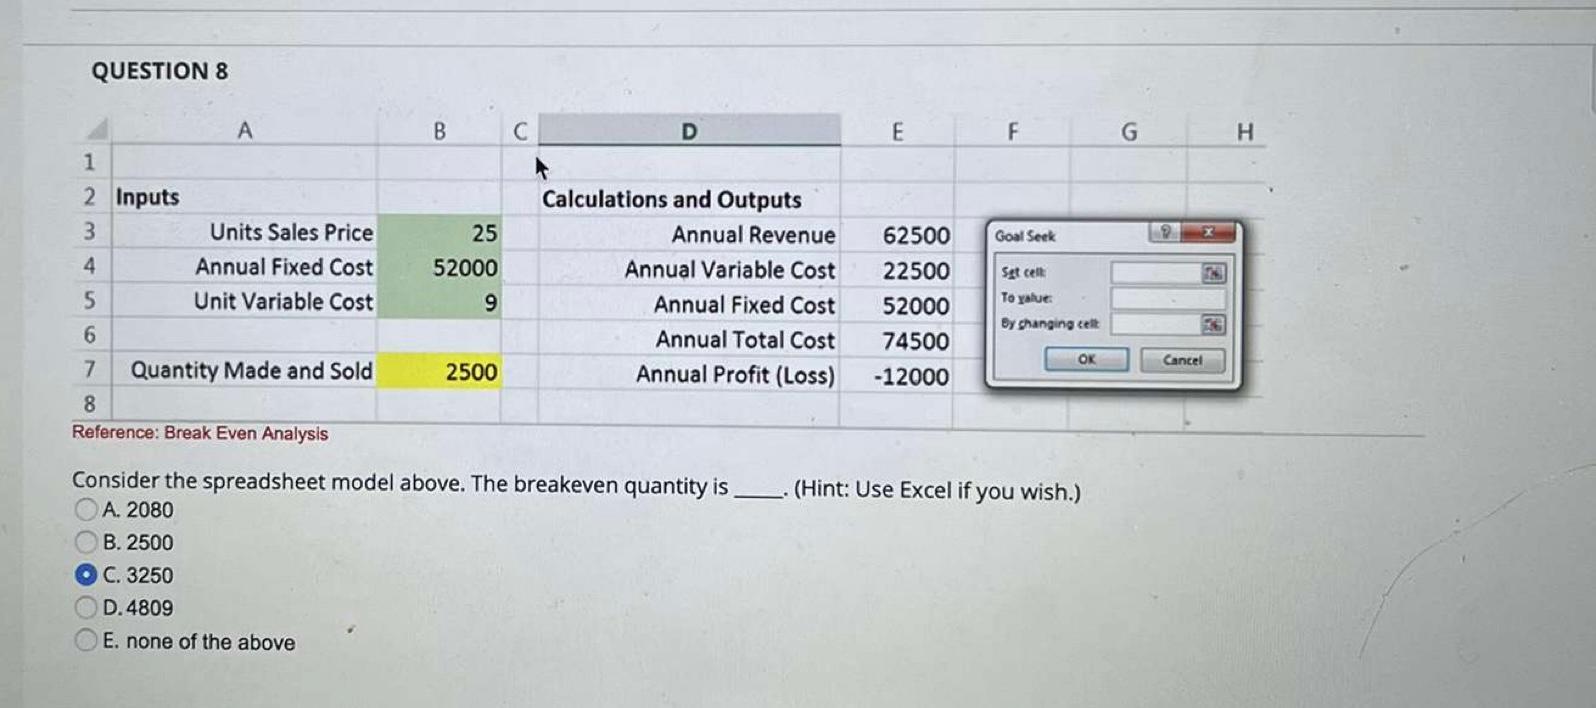
Task: Select column G header
Action: tap(1128, 131)
